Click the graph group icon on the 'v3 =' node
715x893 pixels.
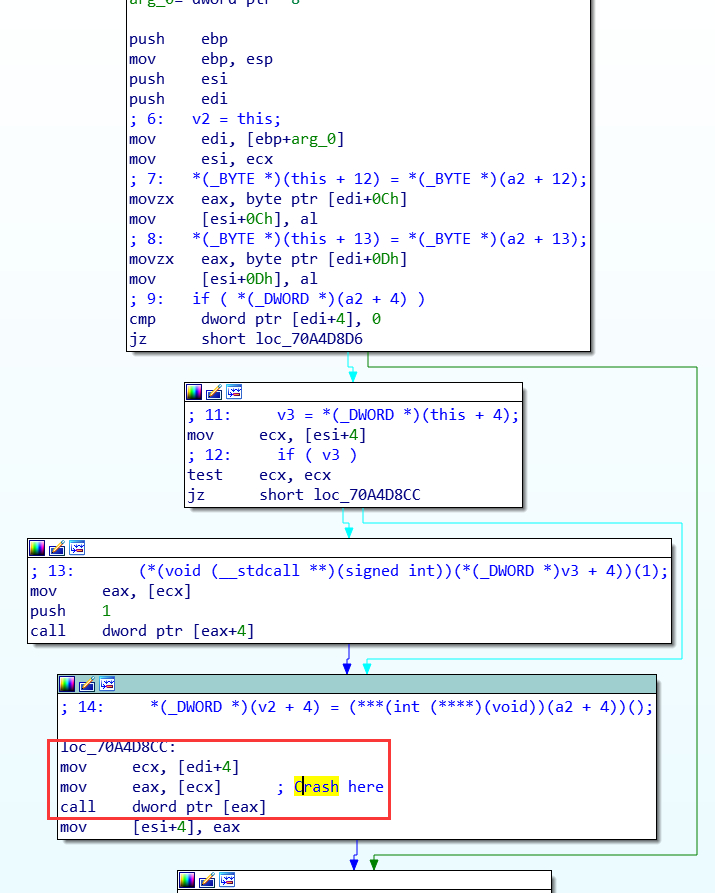click(234, 392)
